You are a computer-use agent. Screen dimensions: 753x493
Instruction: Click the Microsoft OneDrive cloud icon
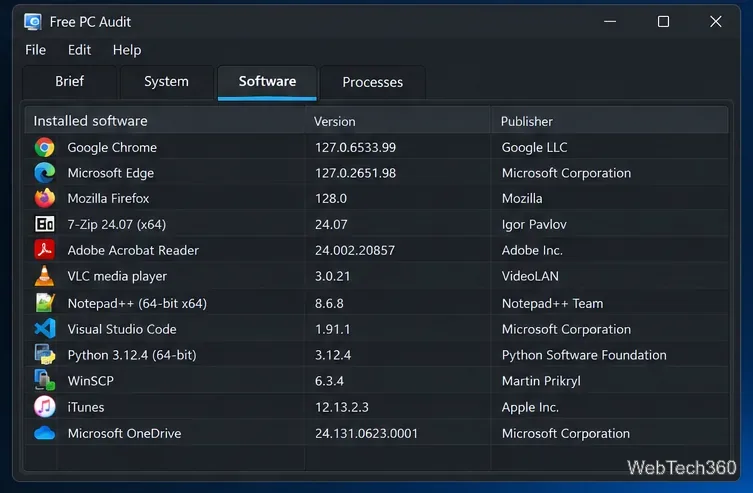(x=44, y=433)
